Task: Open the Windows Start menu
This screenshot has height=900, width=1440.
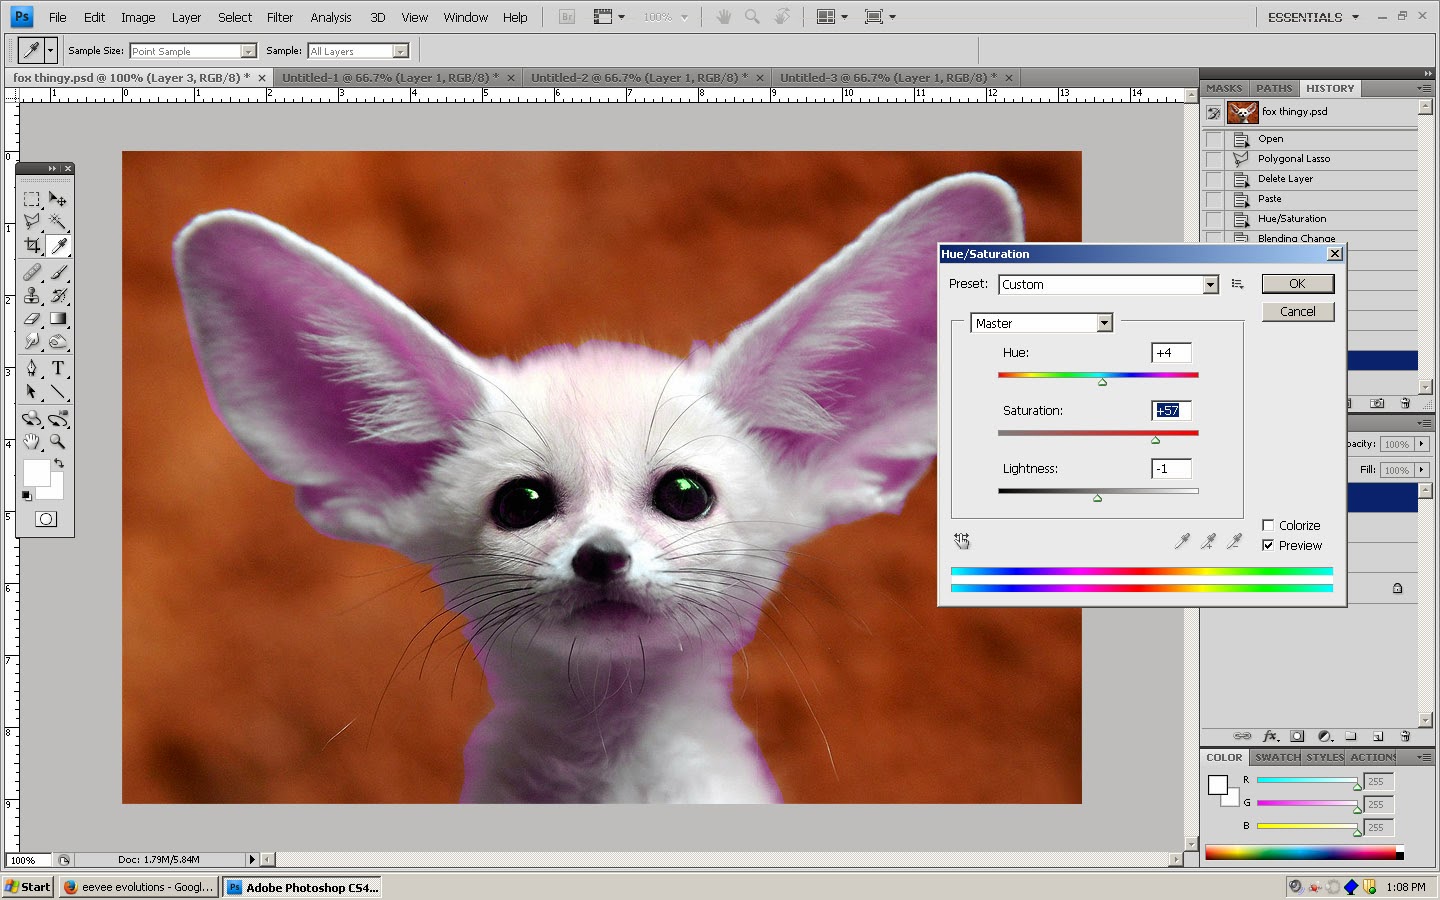Action: (28, 887)
